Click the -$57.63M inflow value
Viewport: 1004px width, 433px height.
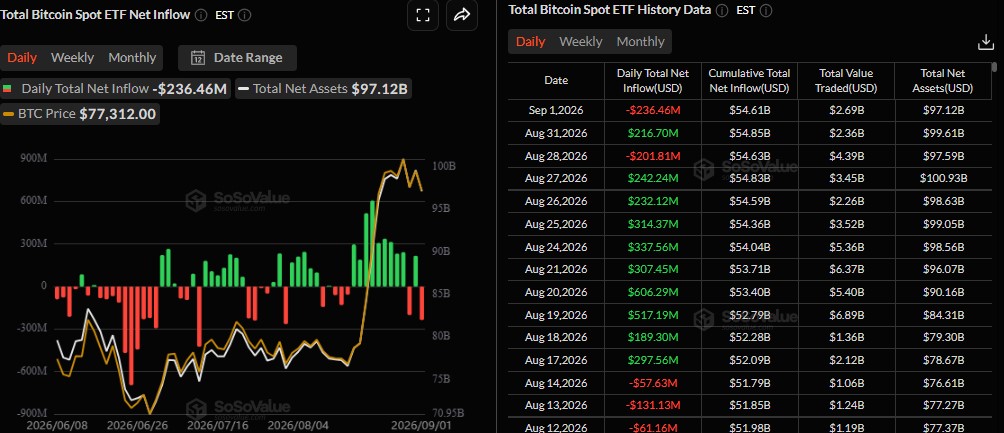tap(652, 383)
